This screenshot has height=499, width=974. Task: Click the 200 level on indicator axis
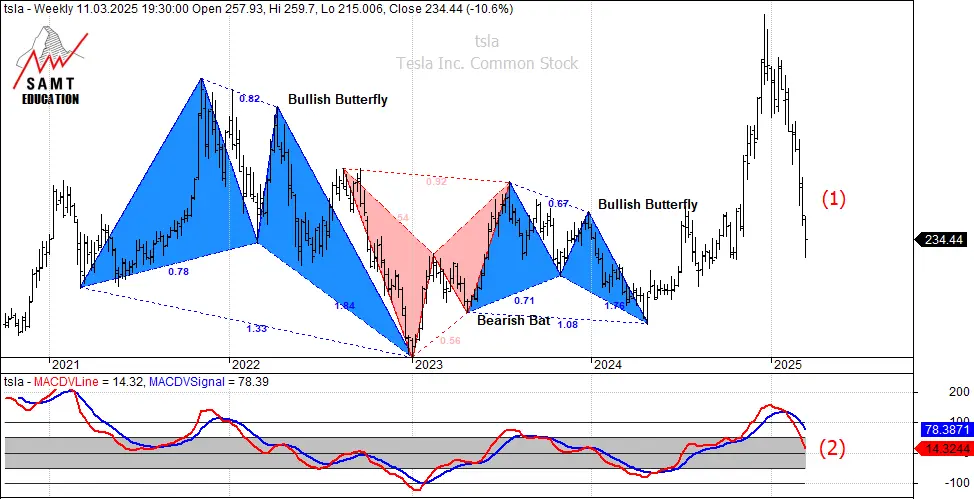[959, 392]
